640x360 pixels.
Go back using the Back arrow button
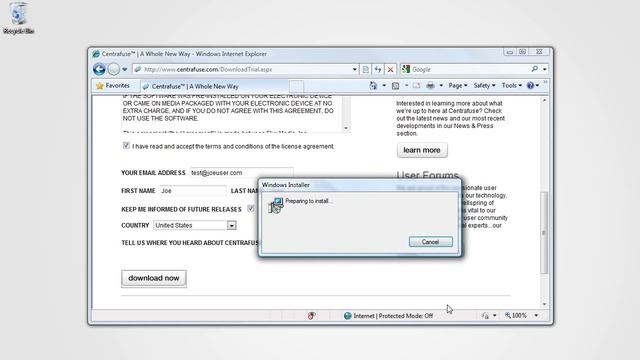[99, 69]
